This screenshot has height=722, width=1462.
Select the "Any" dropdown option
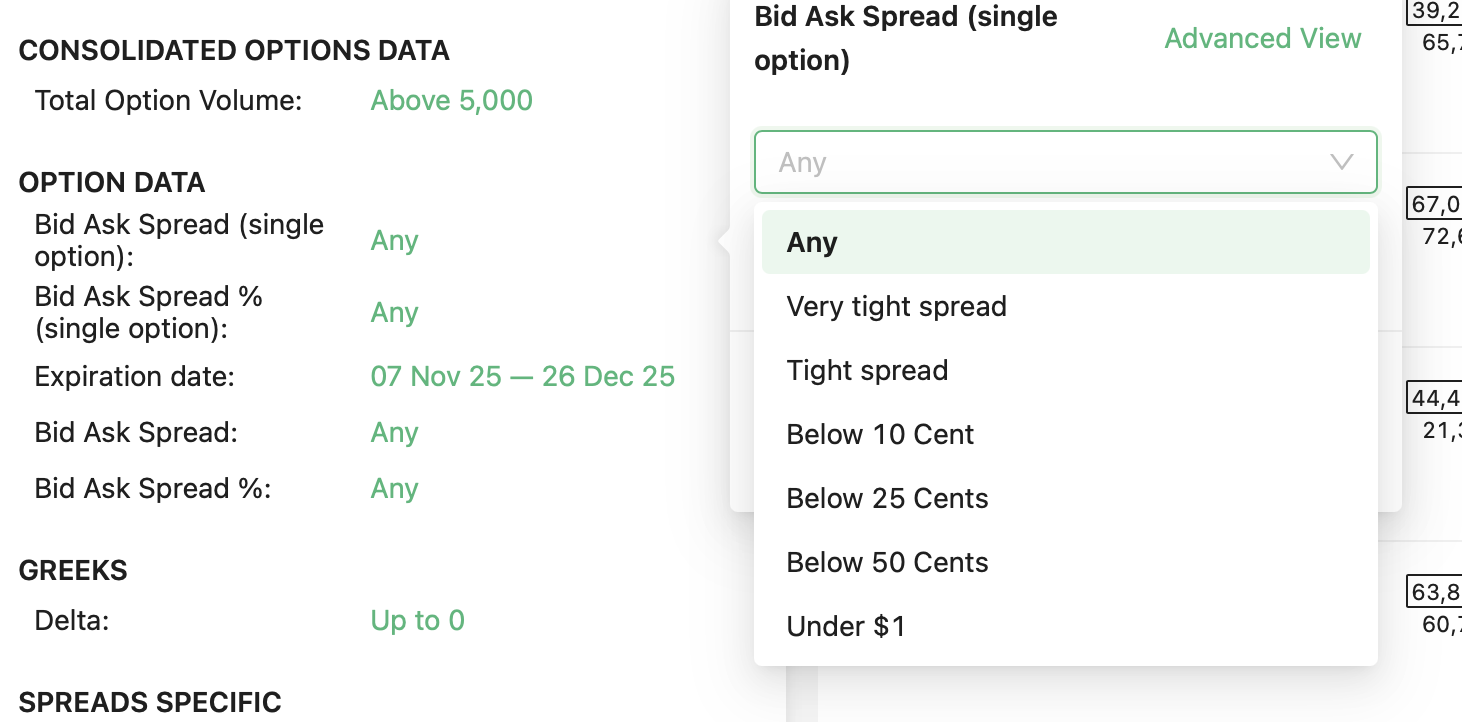point(812,242)
